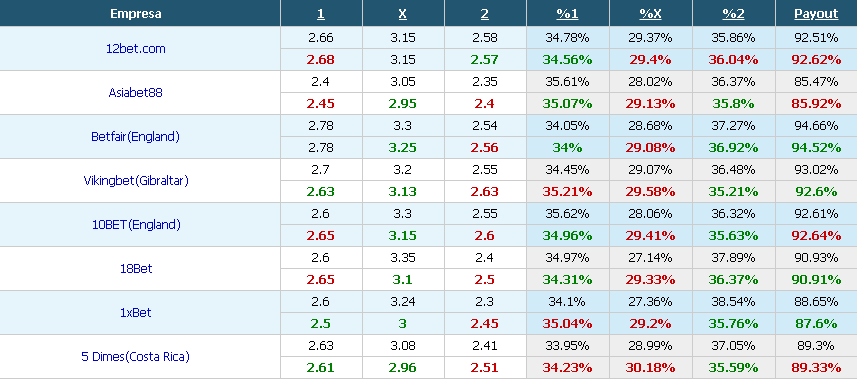This screenshot has width=857, height=379.
Task: Select Betfair current payout 94.52% cell
Action: (x=816, y=148)
